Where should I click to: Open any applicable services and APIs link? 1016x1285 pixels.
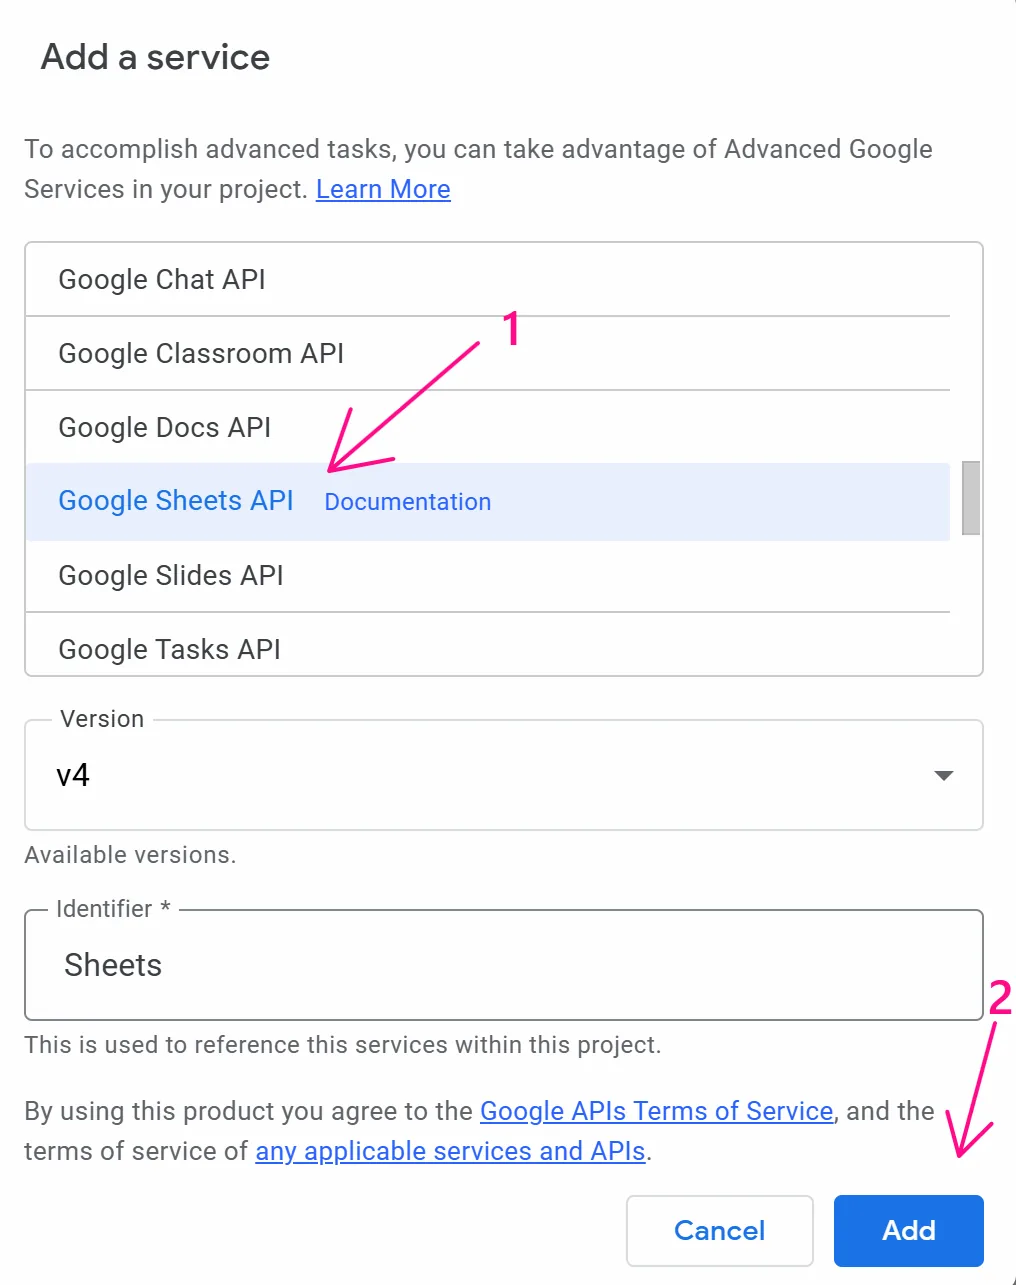pyautogui.click(x=450, y=1151)
